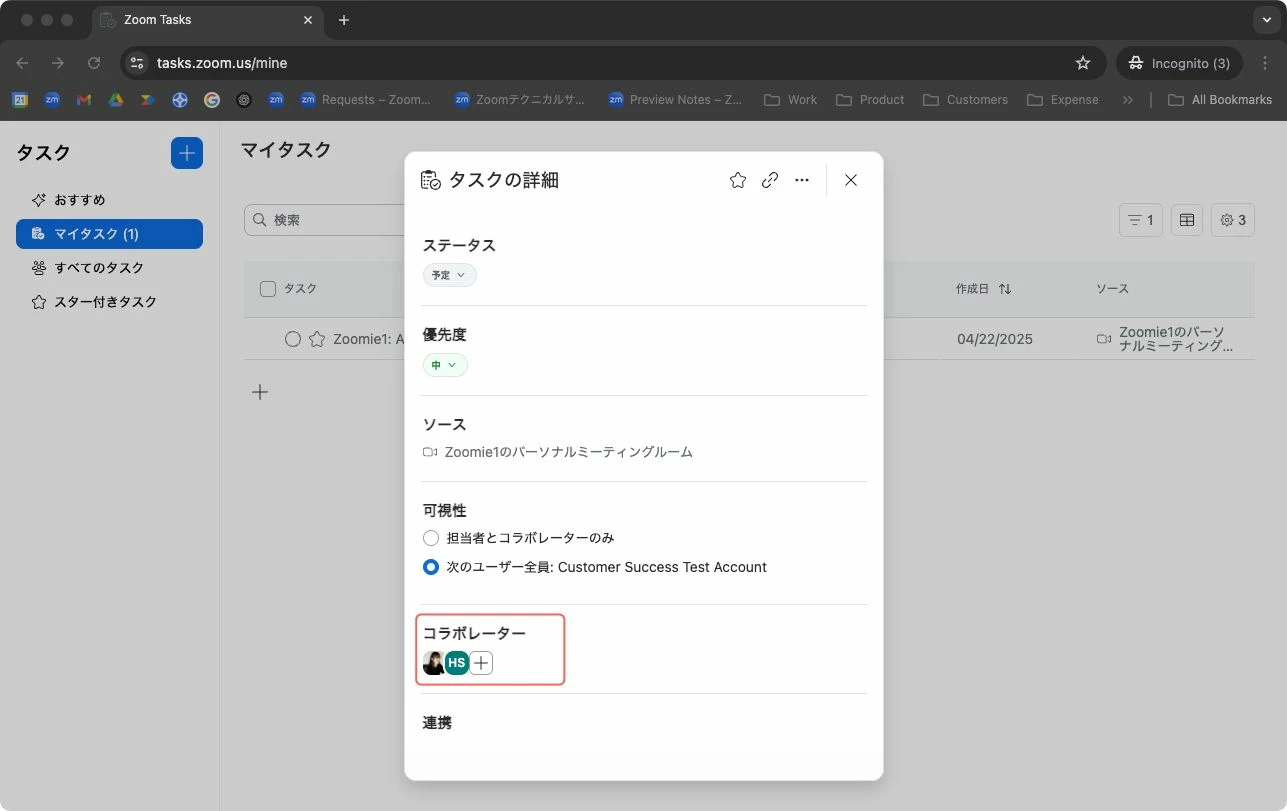Sort by the 作成日 column arrows

coord(1005,289)
